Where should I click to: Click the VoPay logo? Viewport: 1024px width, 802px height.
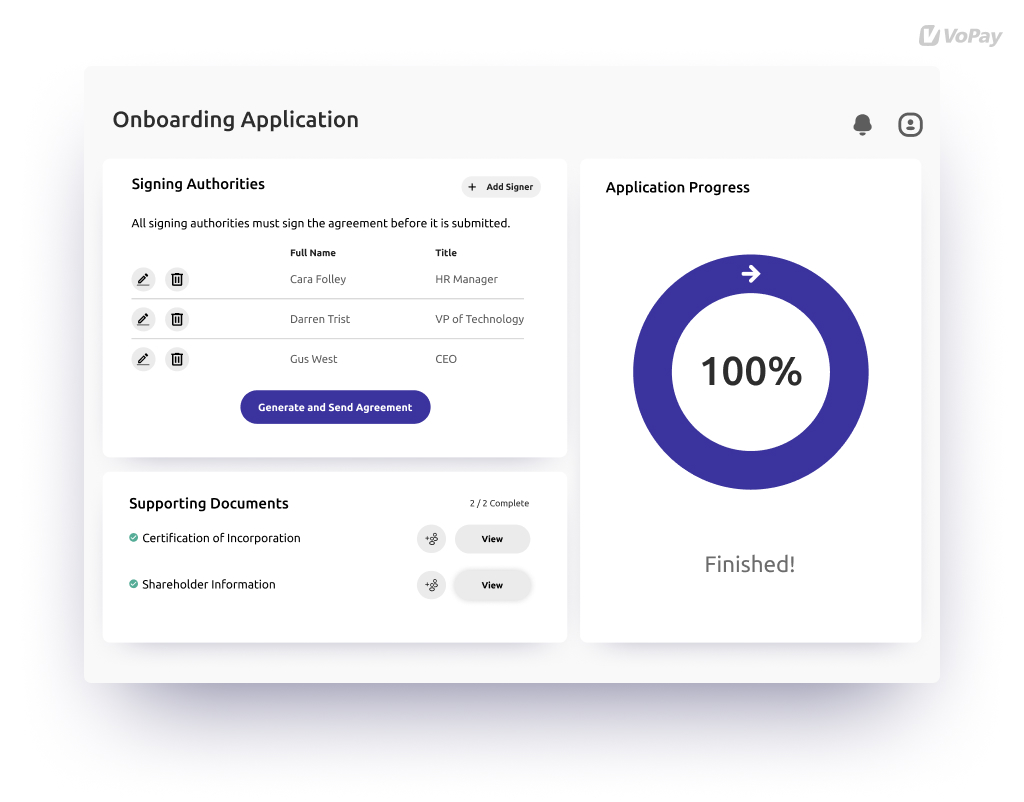[960, 35]
